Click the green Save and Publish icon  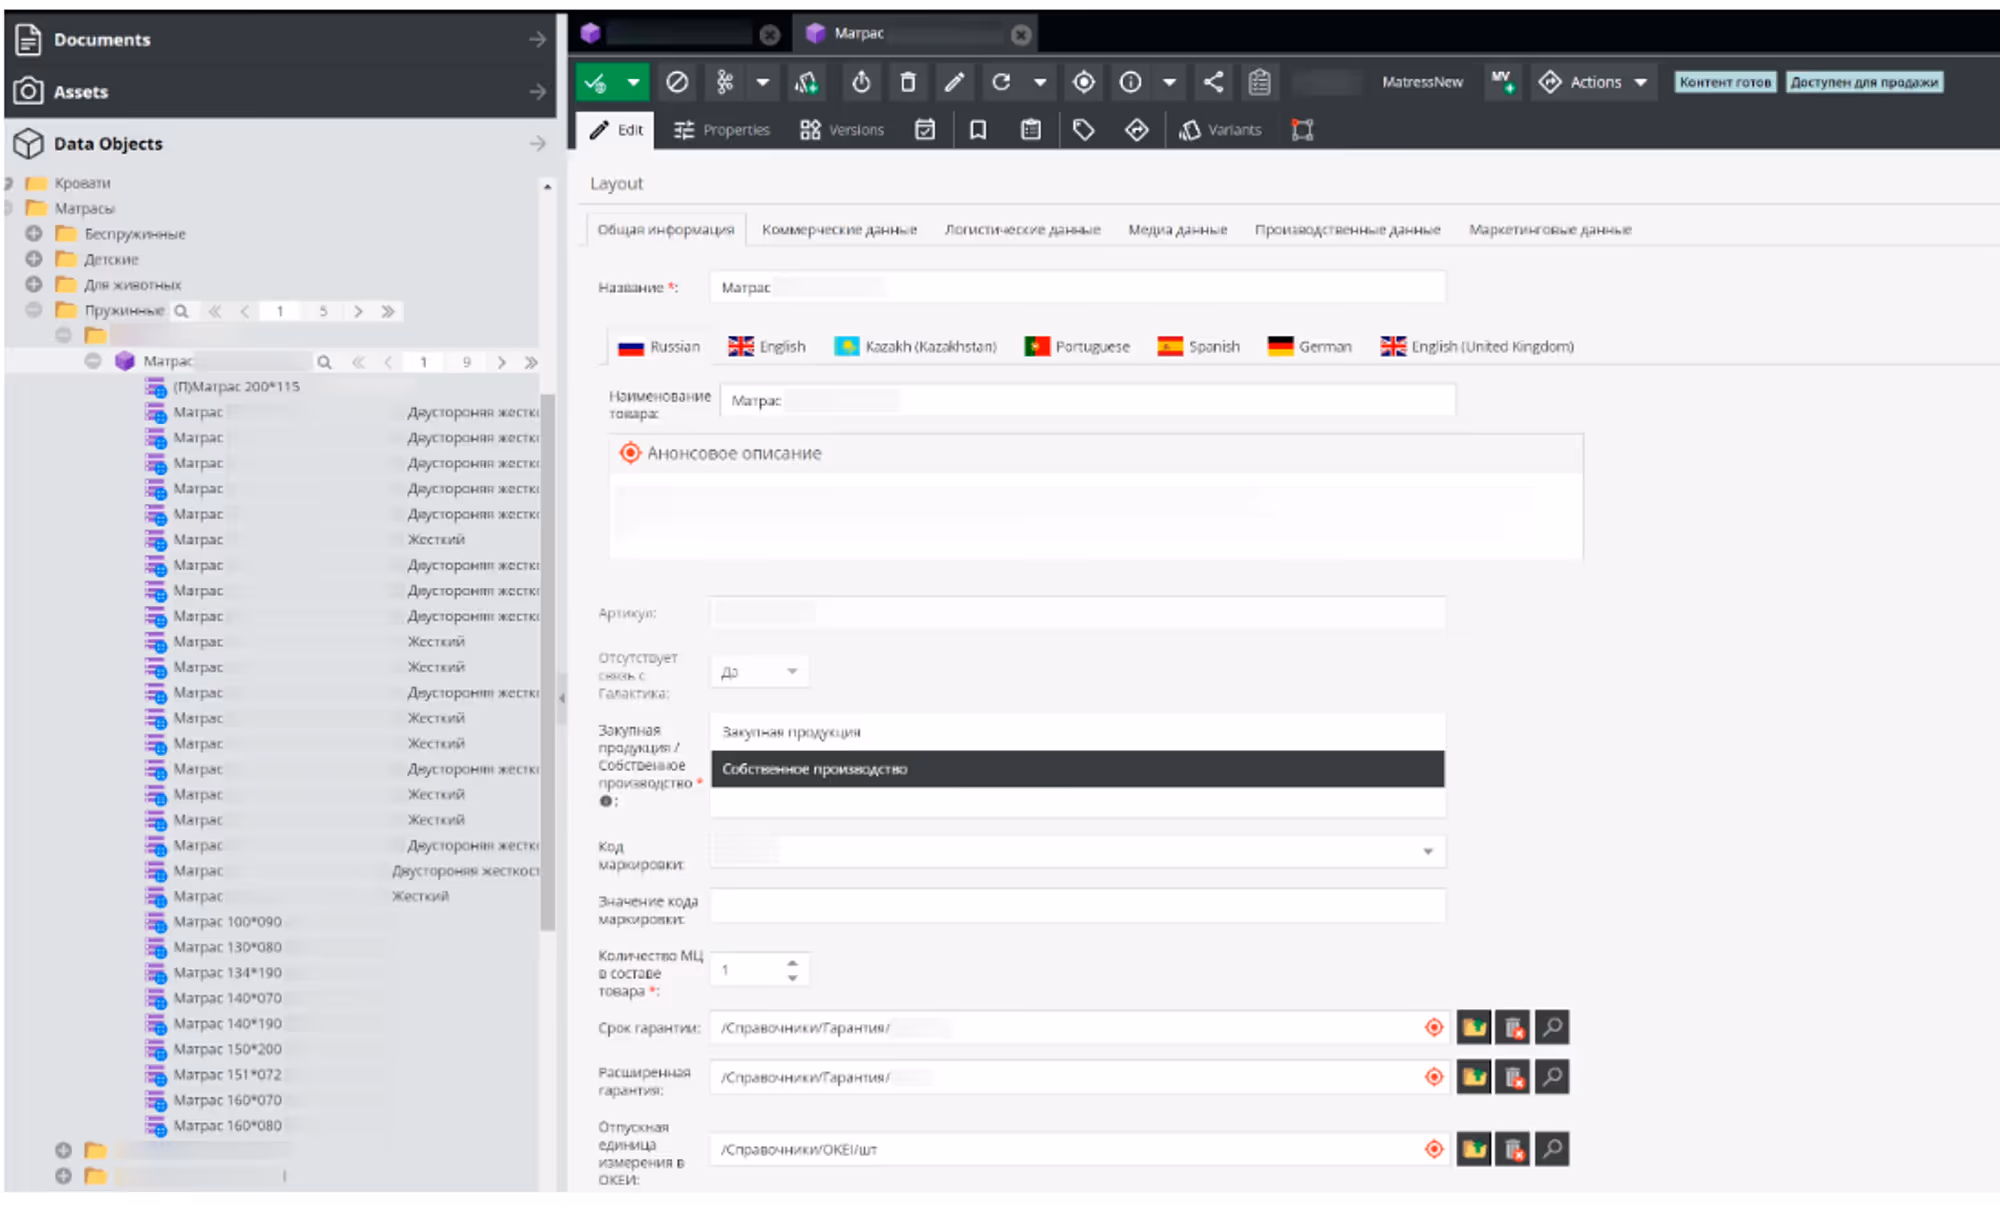coord(596,82)
